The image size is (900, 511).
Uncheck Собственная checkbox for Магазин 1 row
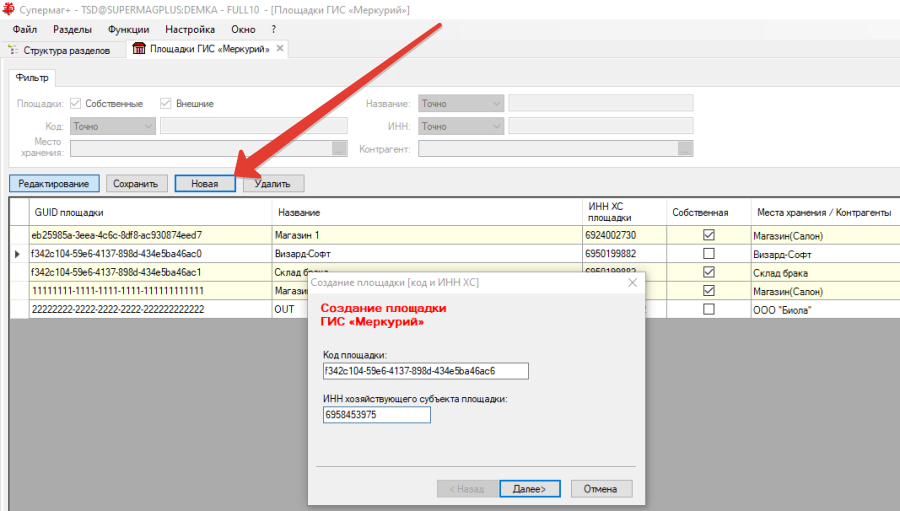pyautogui.click(x=709, y=235)
